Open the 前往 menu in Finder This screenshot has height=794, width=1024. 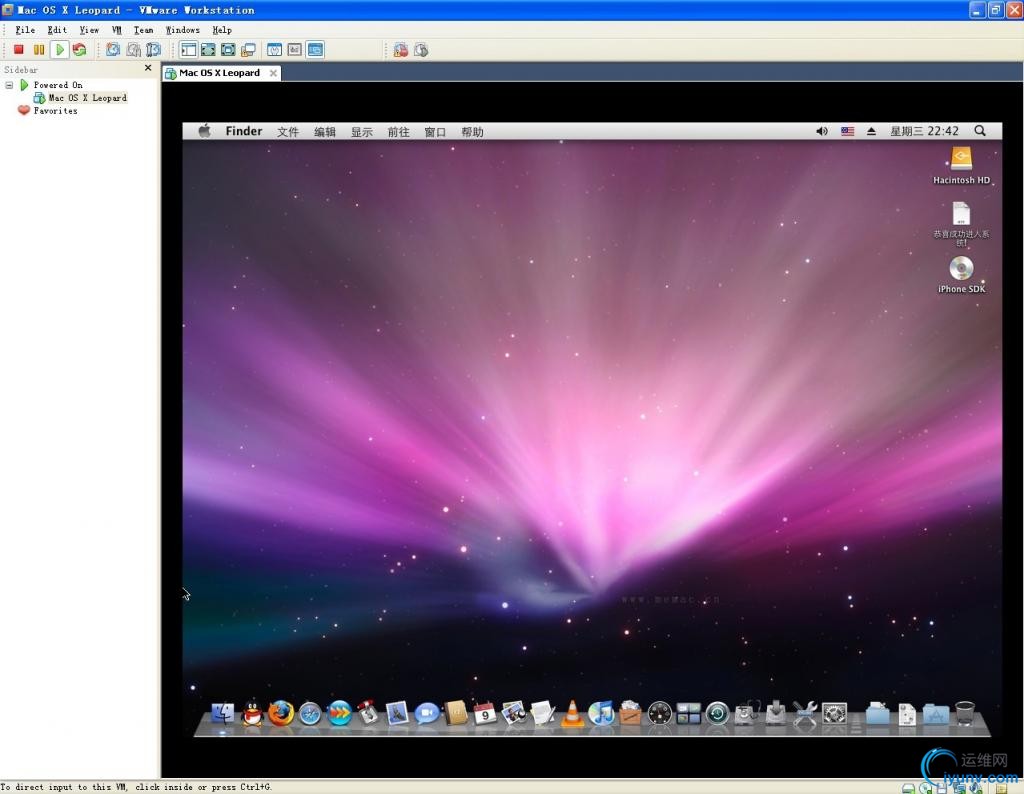click(398, 132)
